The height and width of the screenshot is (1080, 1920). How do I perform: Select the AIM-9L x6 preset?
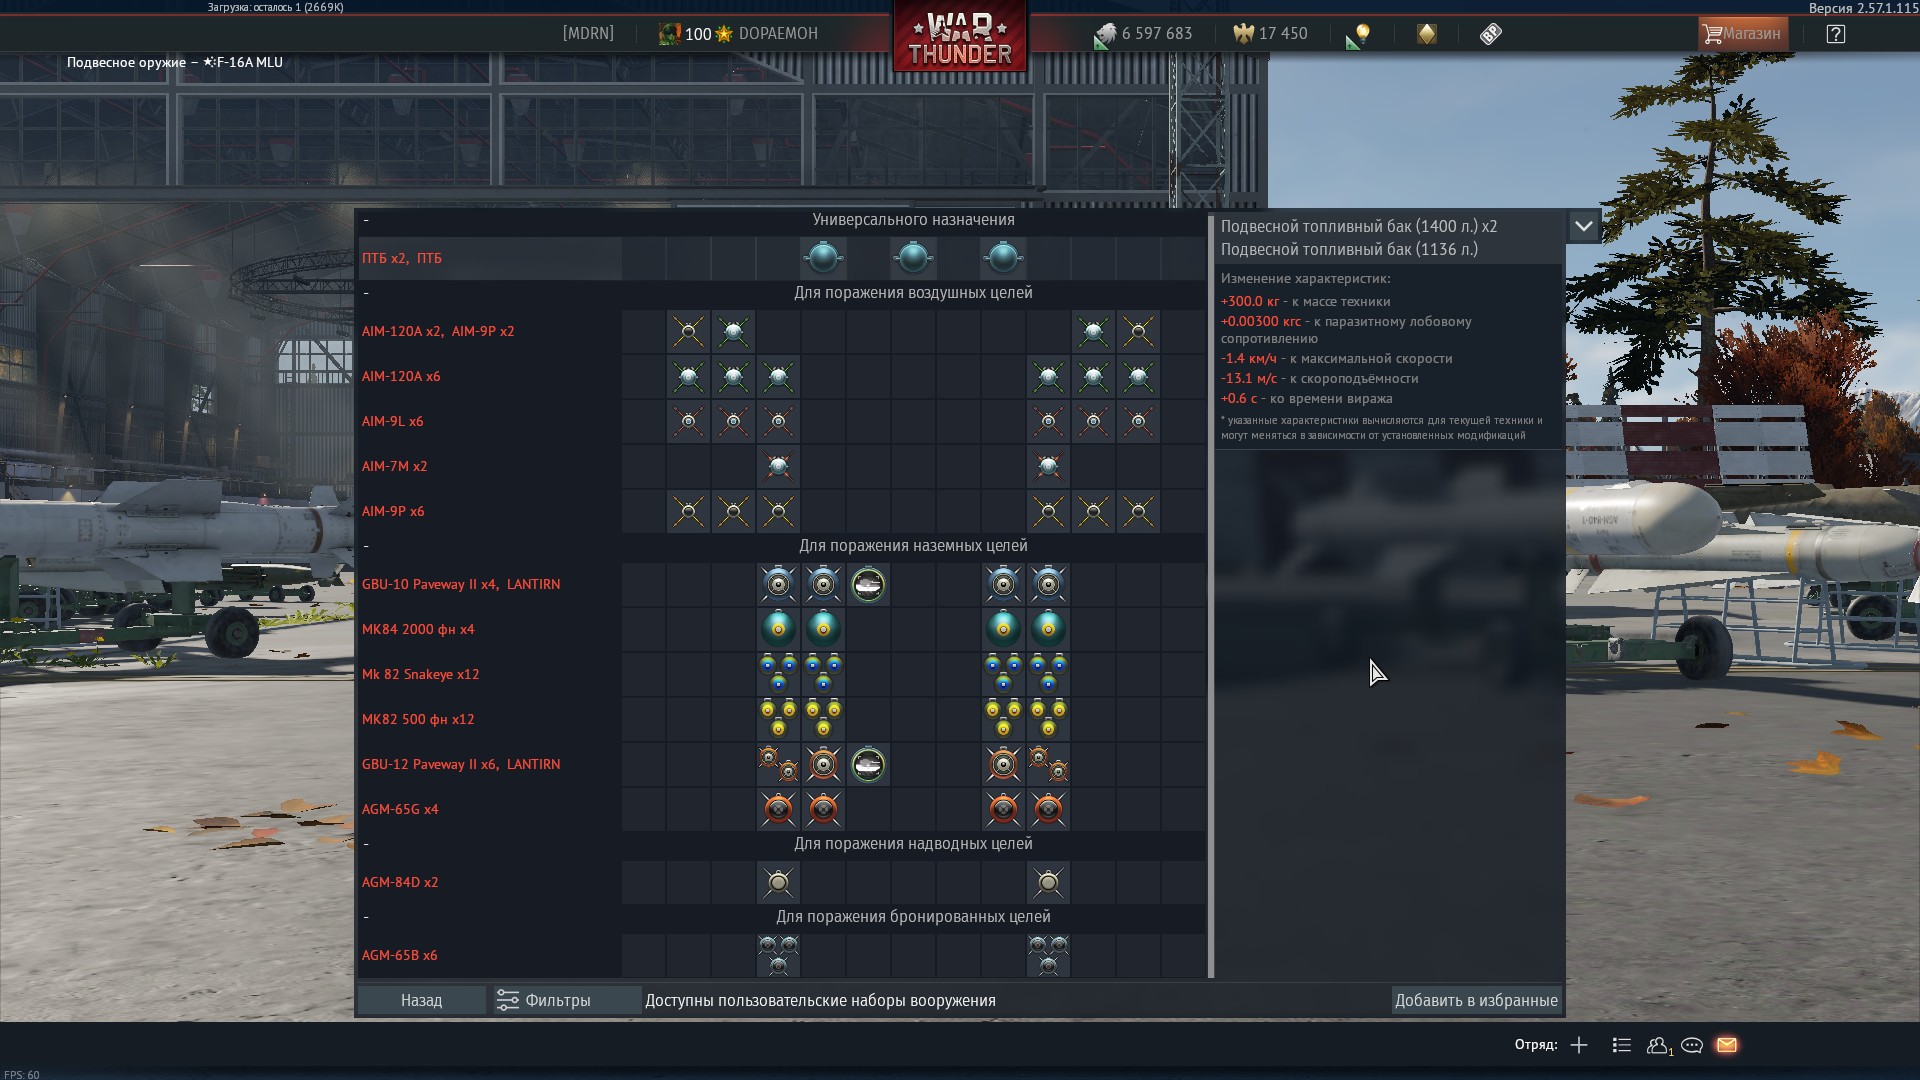782,421
